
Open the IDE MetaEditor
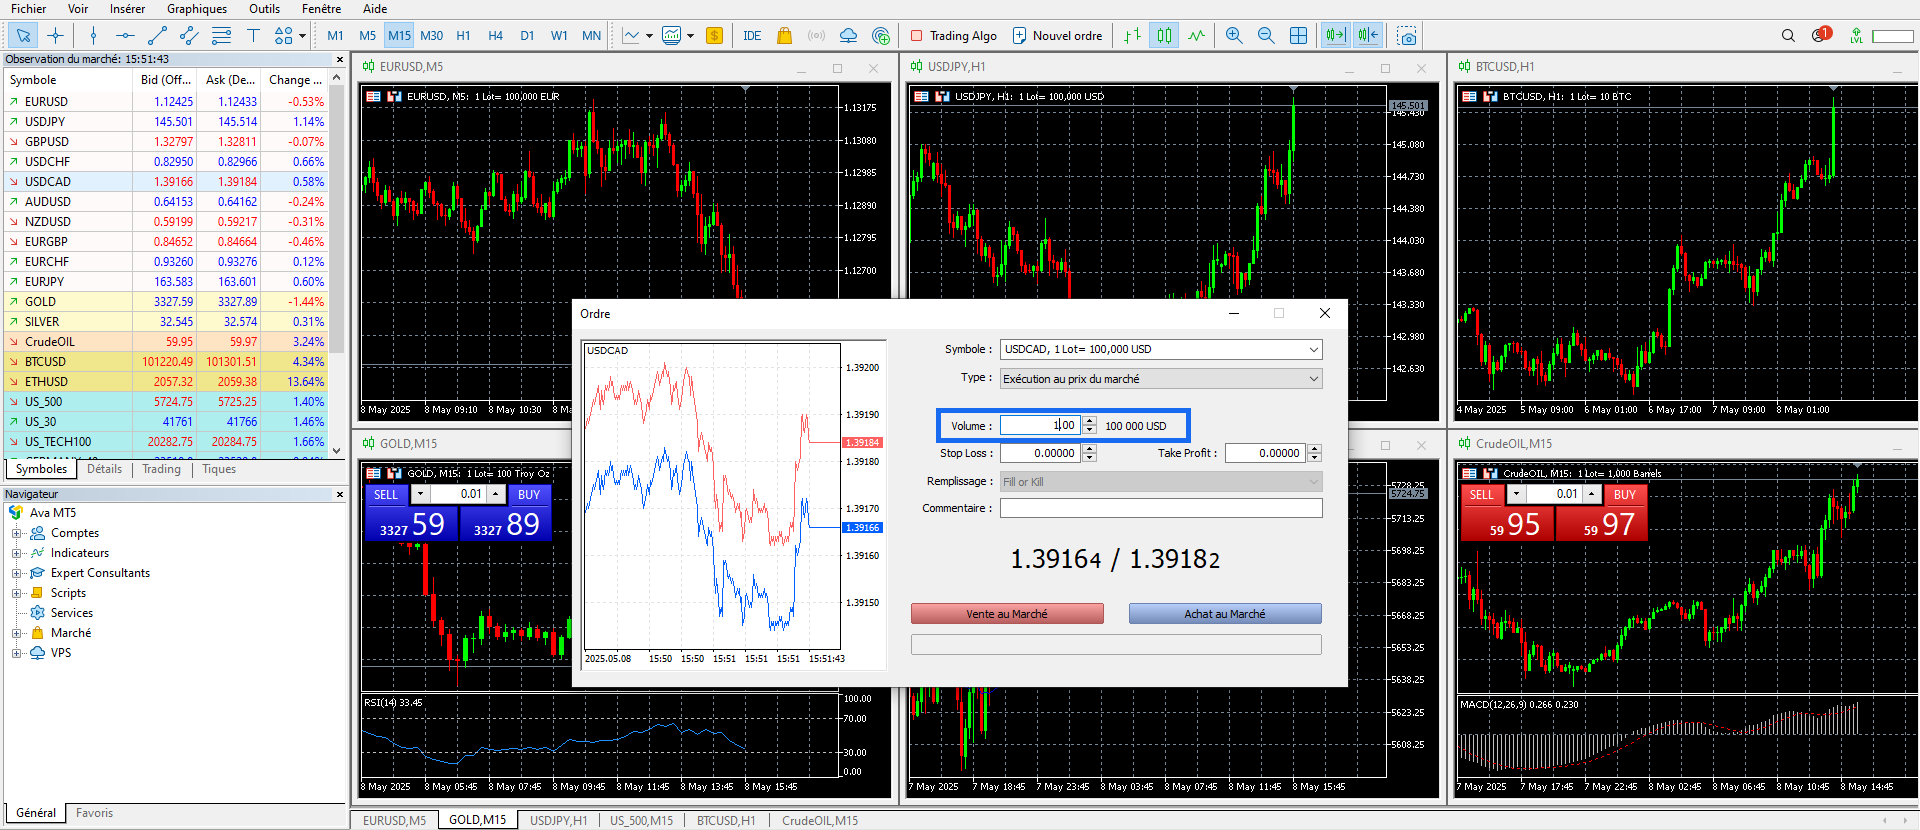click(x=752, y=36)
